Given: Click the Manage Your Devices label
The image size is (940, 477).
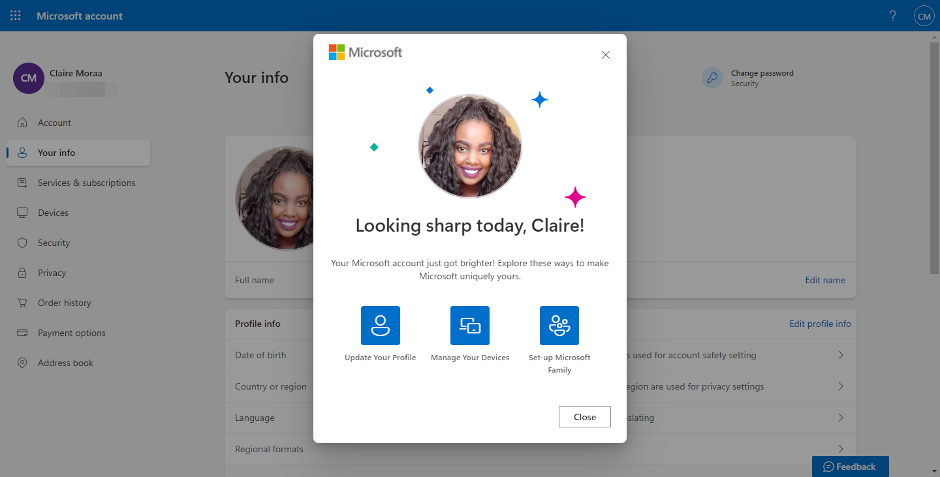Looking at the screenshot, I should coord(469,357).
